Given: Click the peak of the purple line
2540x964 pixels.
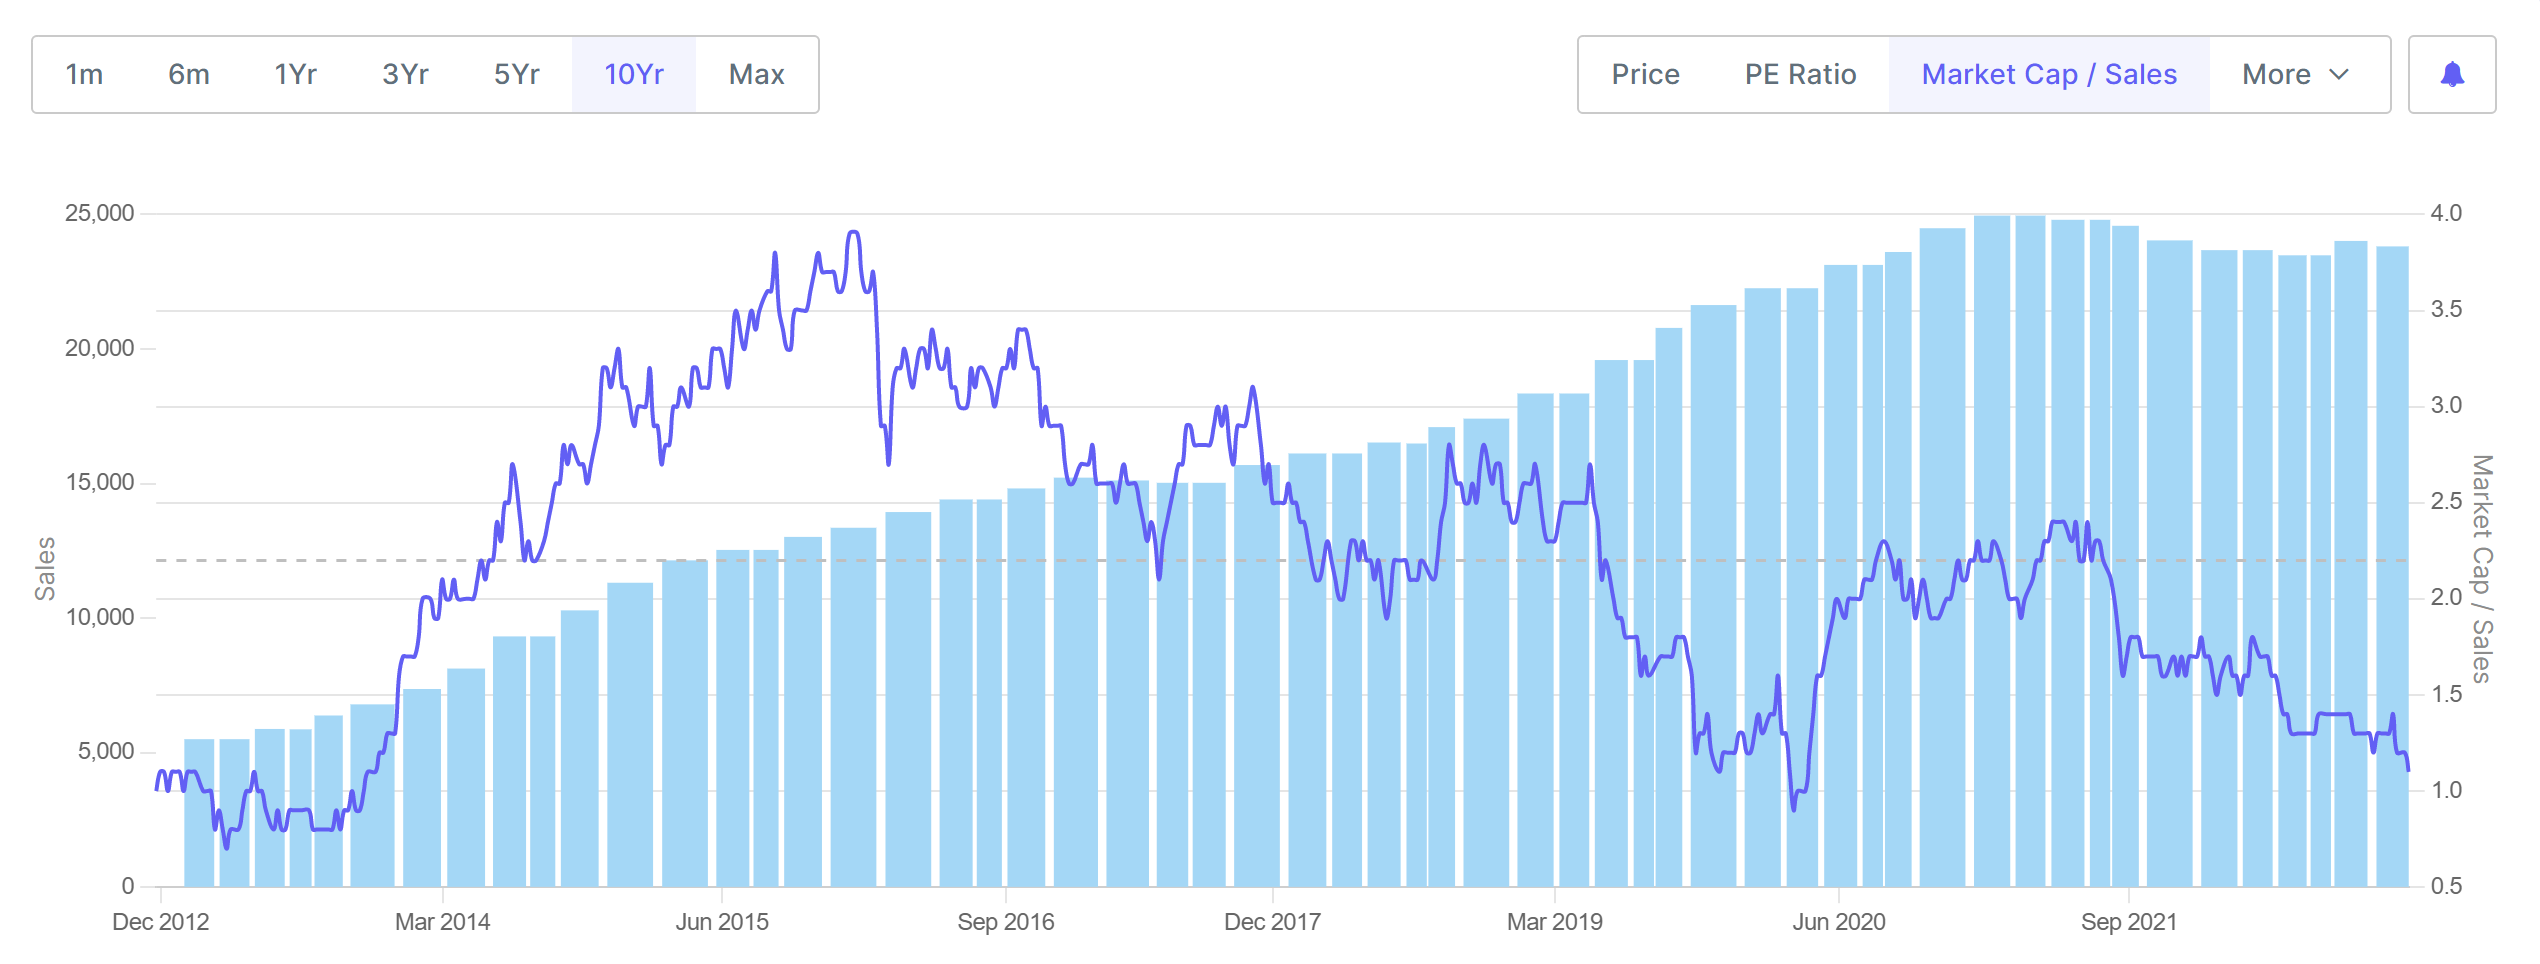Looking at the screenshot, I should 853,233.
